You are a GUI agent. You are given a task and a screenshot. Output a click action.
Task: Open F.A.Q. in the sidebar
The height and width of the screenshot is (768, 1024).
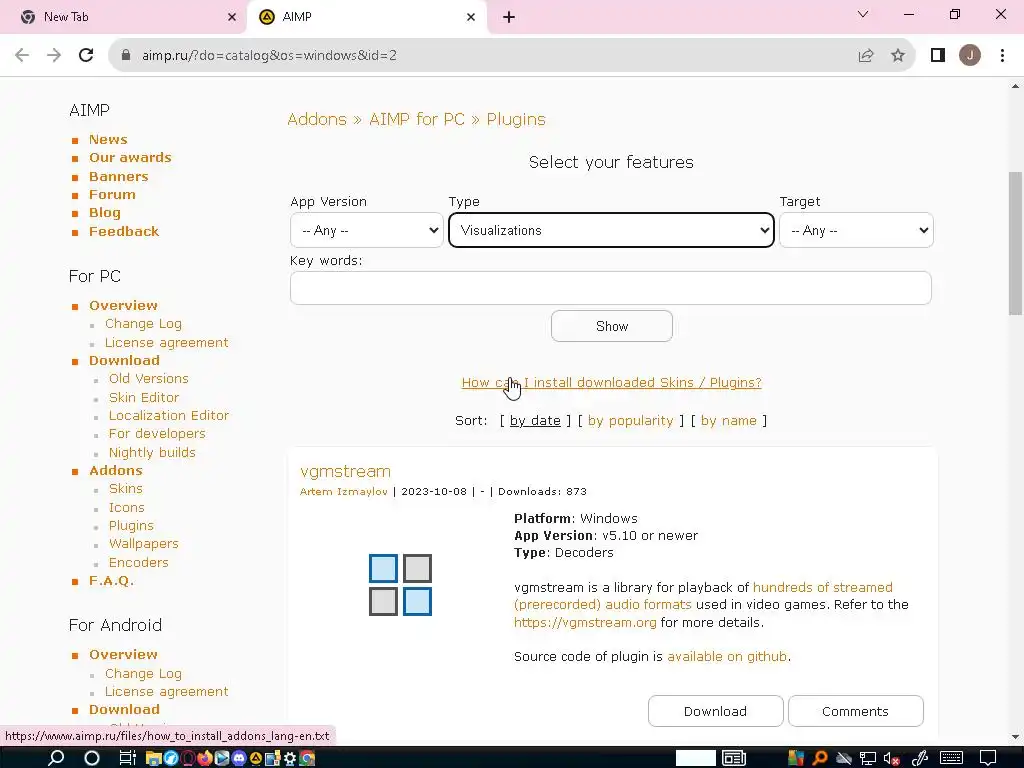pyautogui.click(x=111, y=581)
